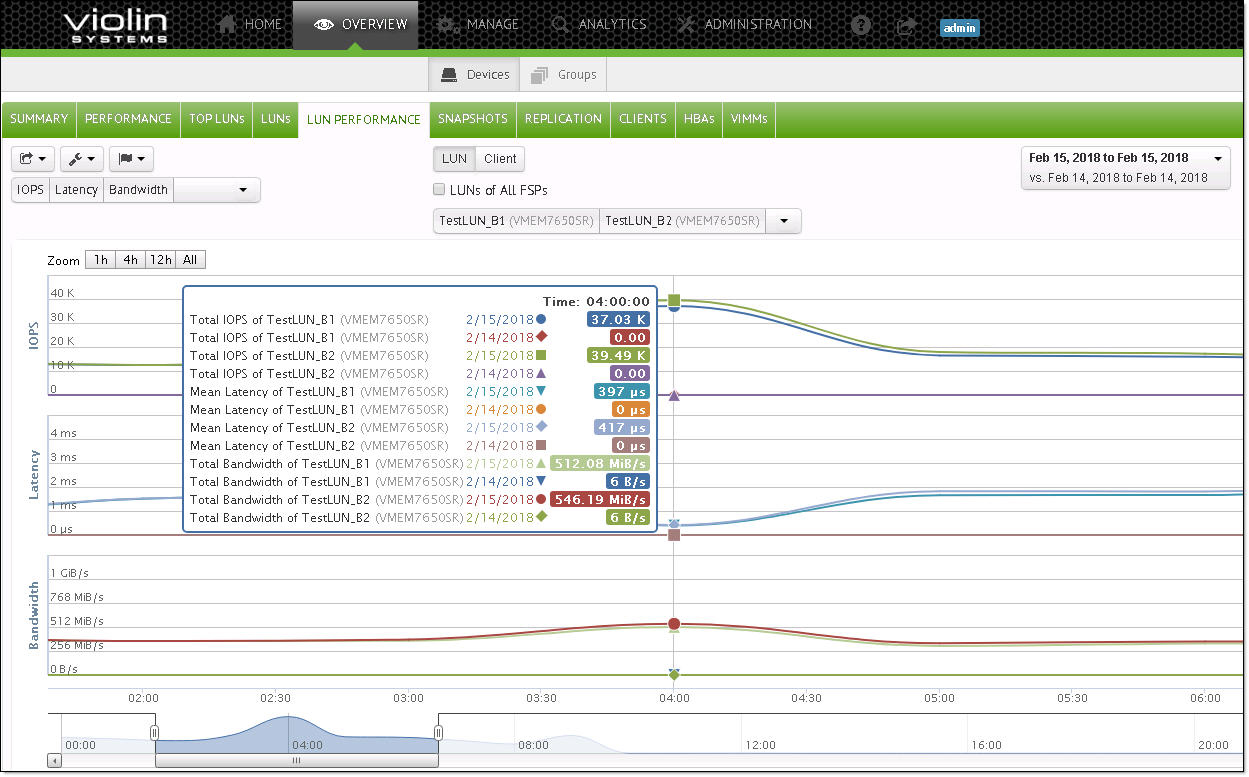Click the Time: 04:00:00 tooltip header
The height and width of the screenshot is (777, 1249).
[x=596, y=301]
